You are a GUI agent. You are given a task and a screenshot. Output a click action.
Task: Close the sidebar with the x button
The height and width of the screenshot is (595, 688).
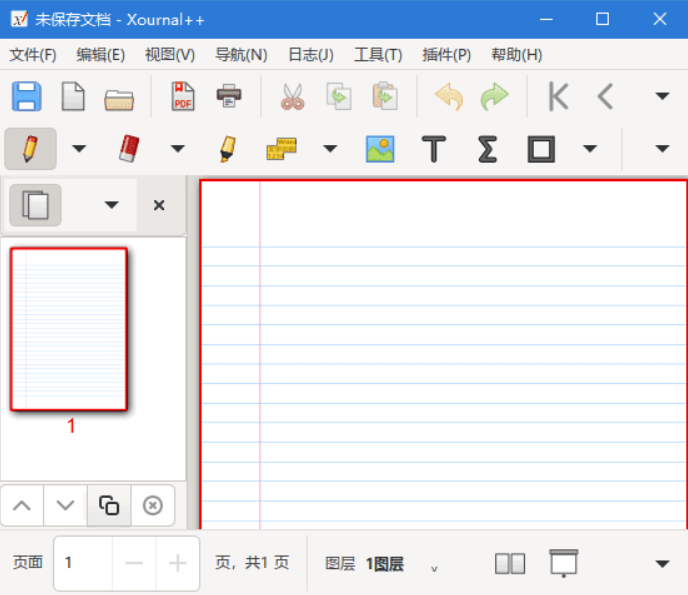click(x=159, y=205)
